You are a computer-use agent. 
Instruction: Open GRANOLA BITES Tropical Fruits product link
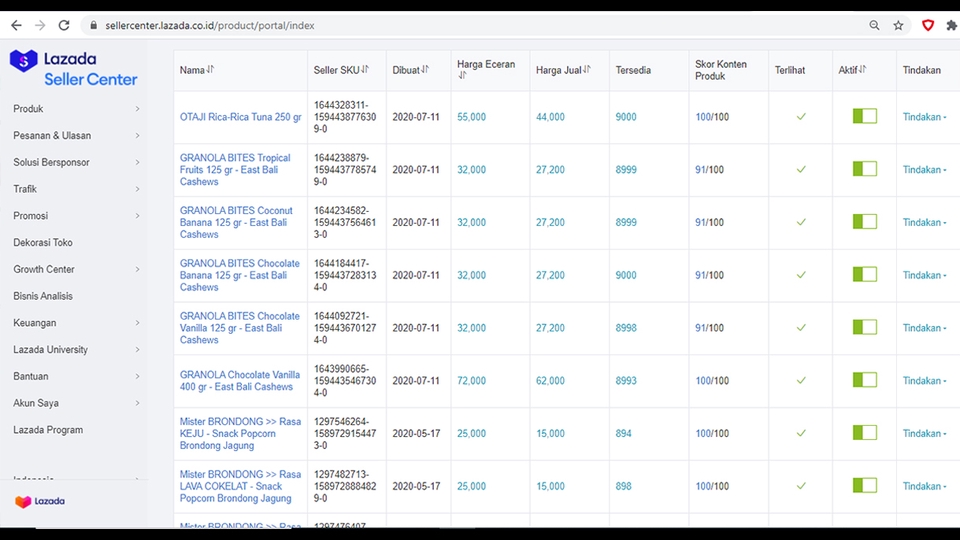(235, 170)
